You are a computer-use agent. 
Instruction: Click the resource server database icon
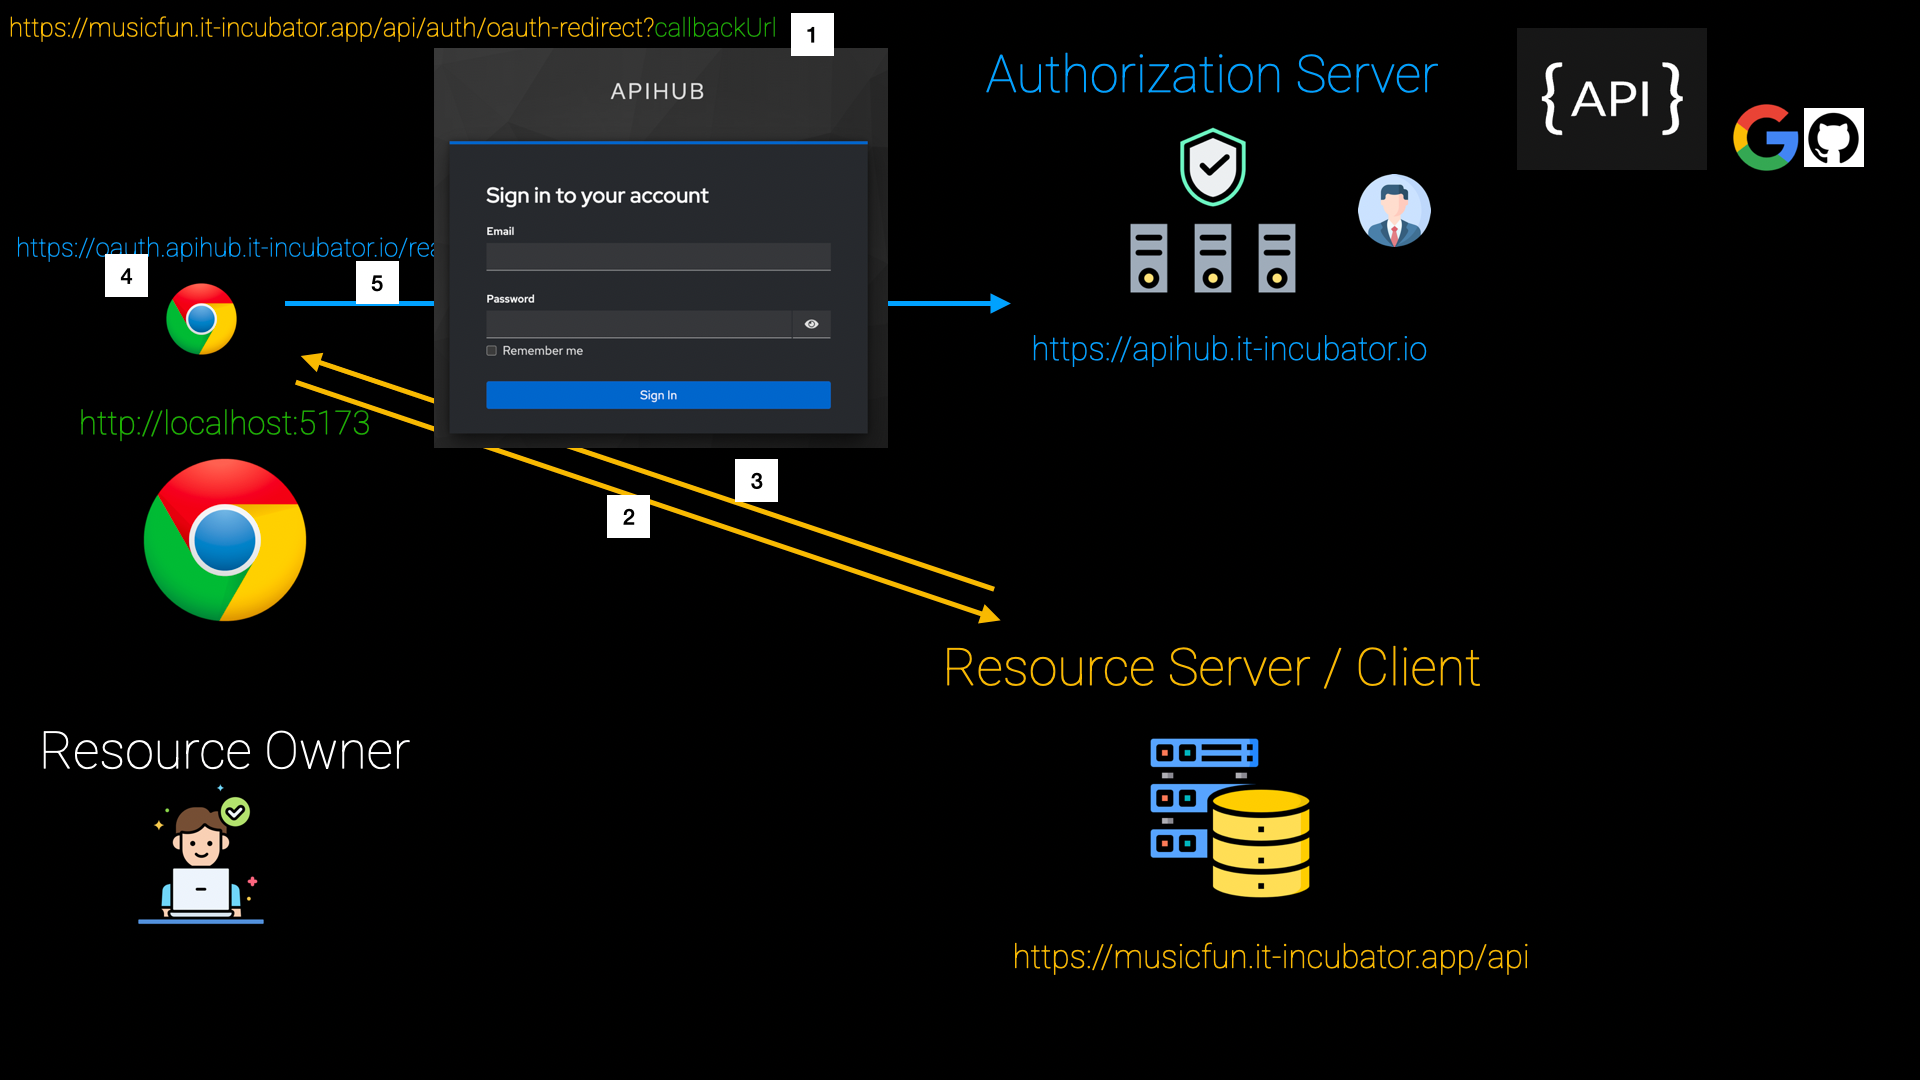1230,817
